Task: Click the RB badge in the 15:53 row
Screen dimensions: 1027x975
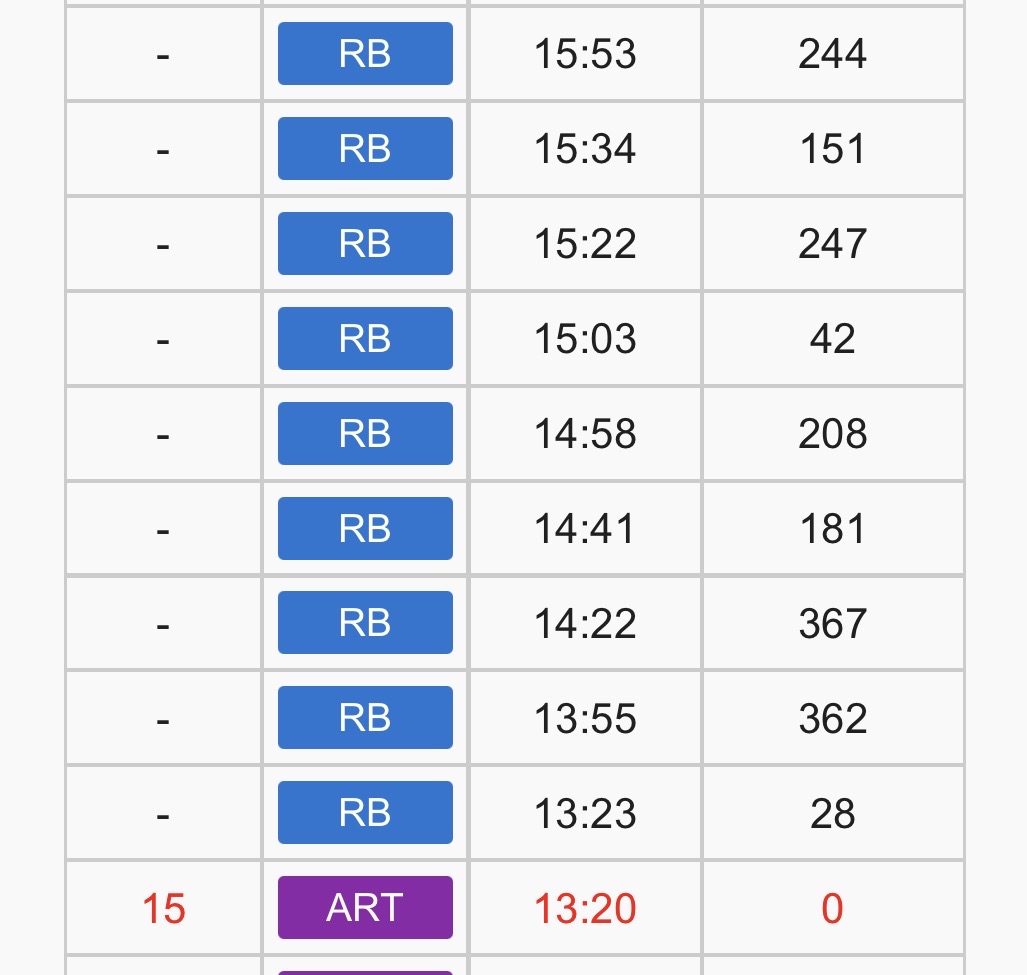Action: [365, 54]
